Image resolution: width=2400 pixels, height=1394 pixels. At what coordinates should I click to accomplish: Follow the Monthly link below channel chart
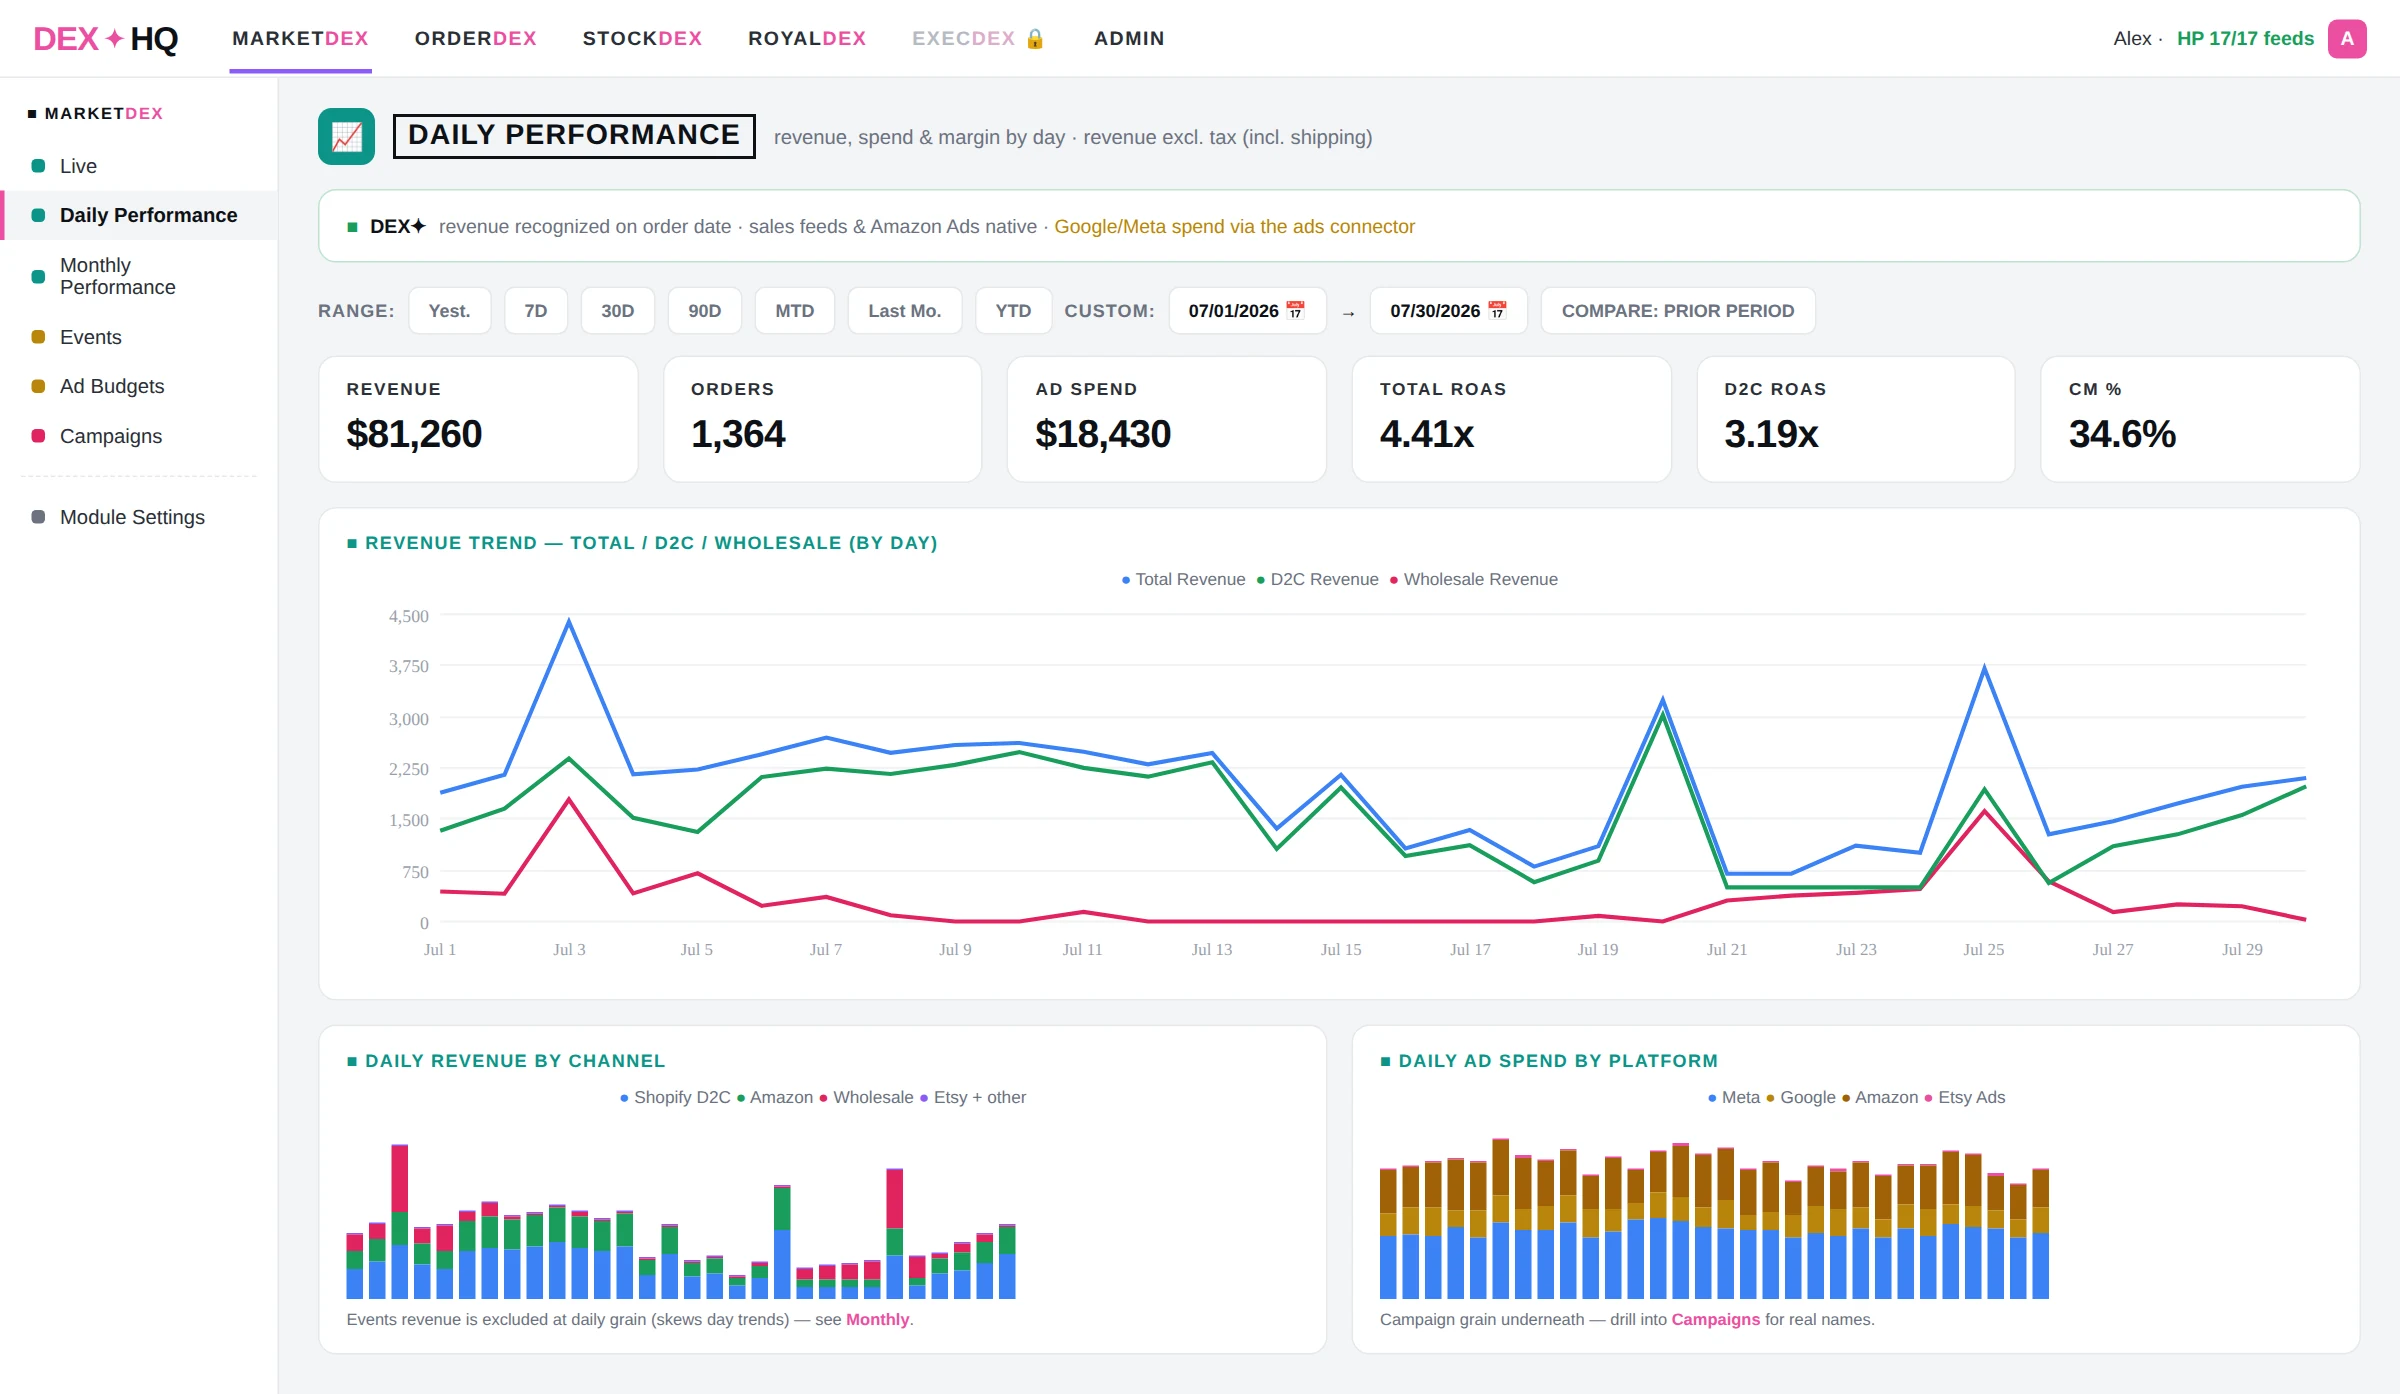[877, 1319]
